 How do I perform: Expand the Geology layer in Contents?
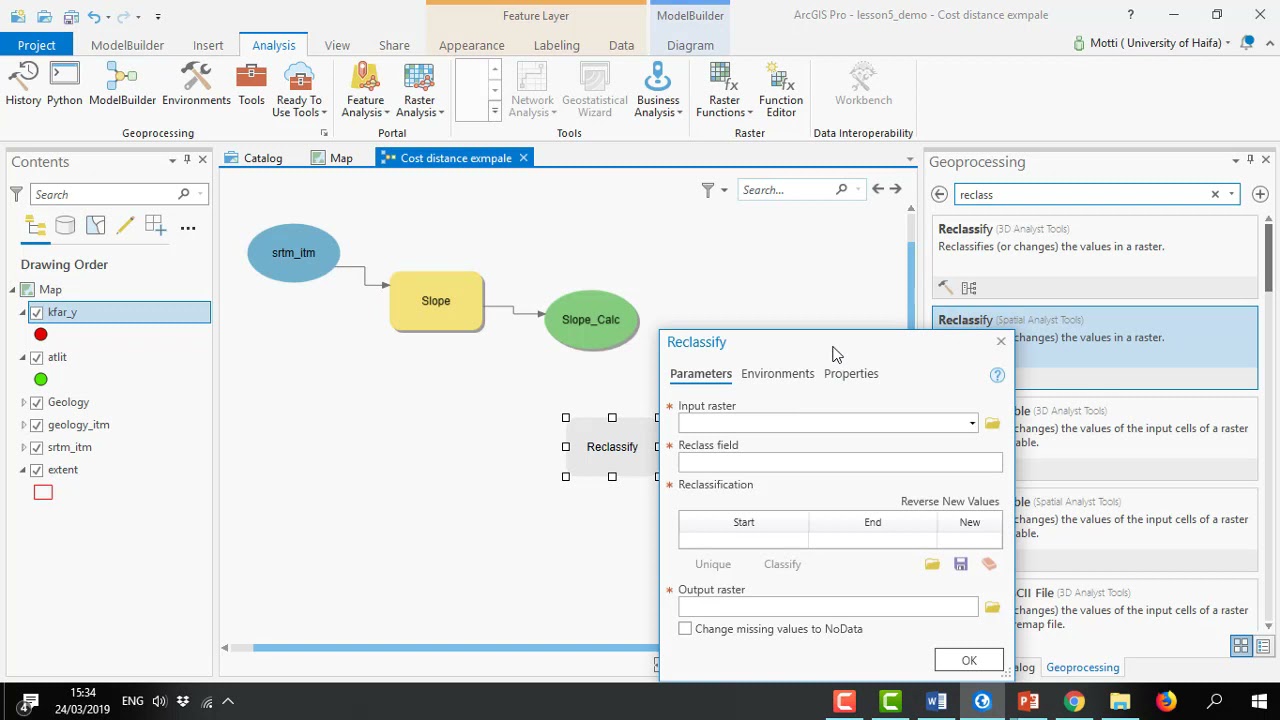point(23,403)
